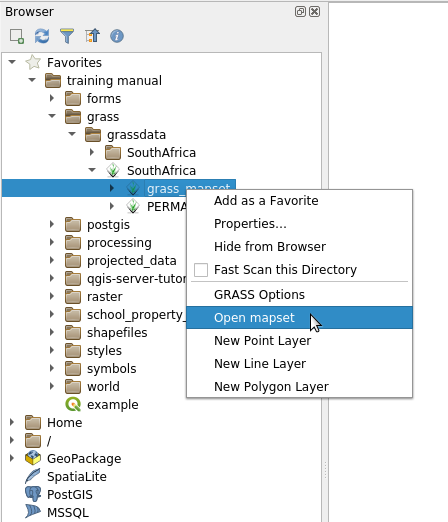448x522 pixels.
Task: Collapse the training manual folder
Action: click(x=32, y=80)
